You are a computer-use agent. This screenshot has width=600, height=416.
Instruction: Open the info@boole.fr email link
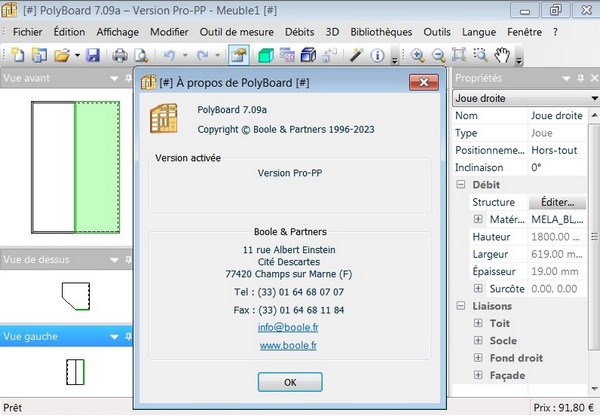[288, 328]
